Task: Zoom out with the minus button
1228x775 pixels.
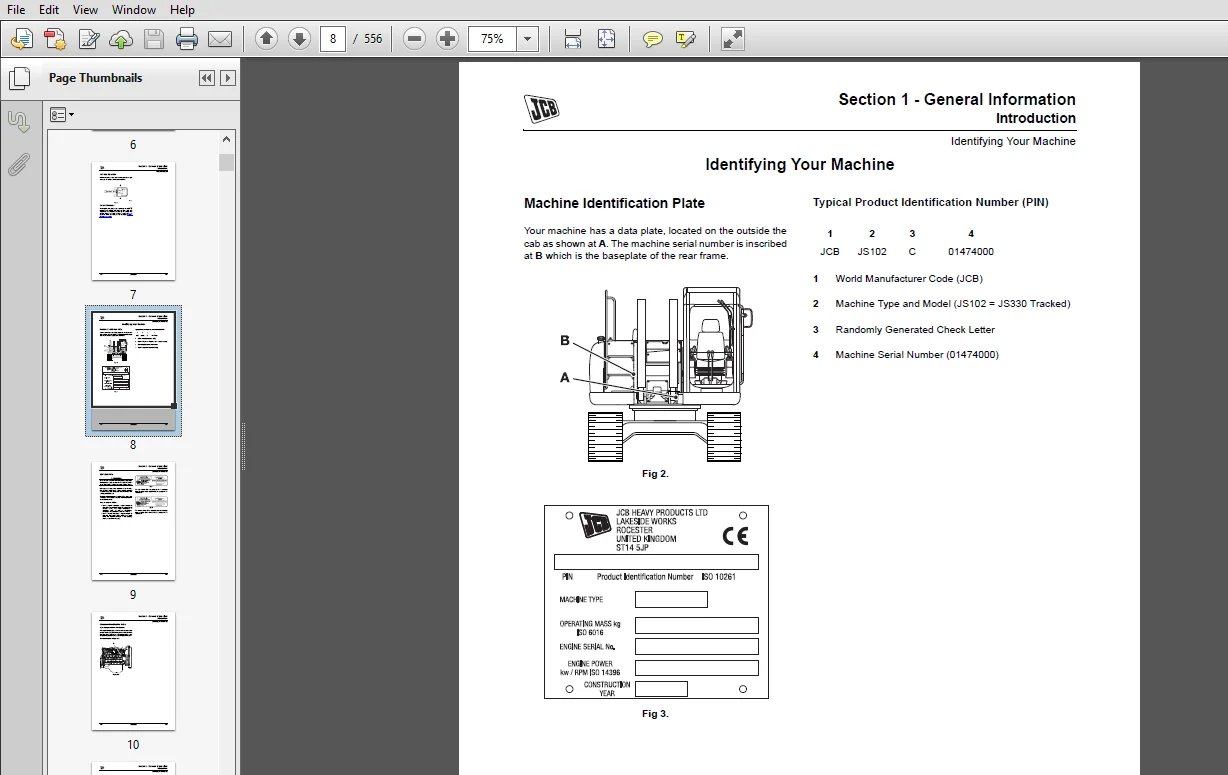Action: 415,39
